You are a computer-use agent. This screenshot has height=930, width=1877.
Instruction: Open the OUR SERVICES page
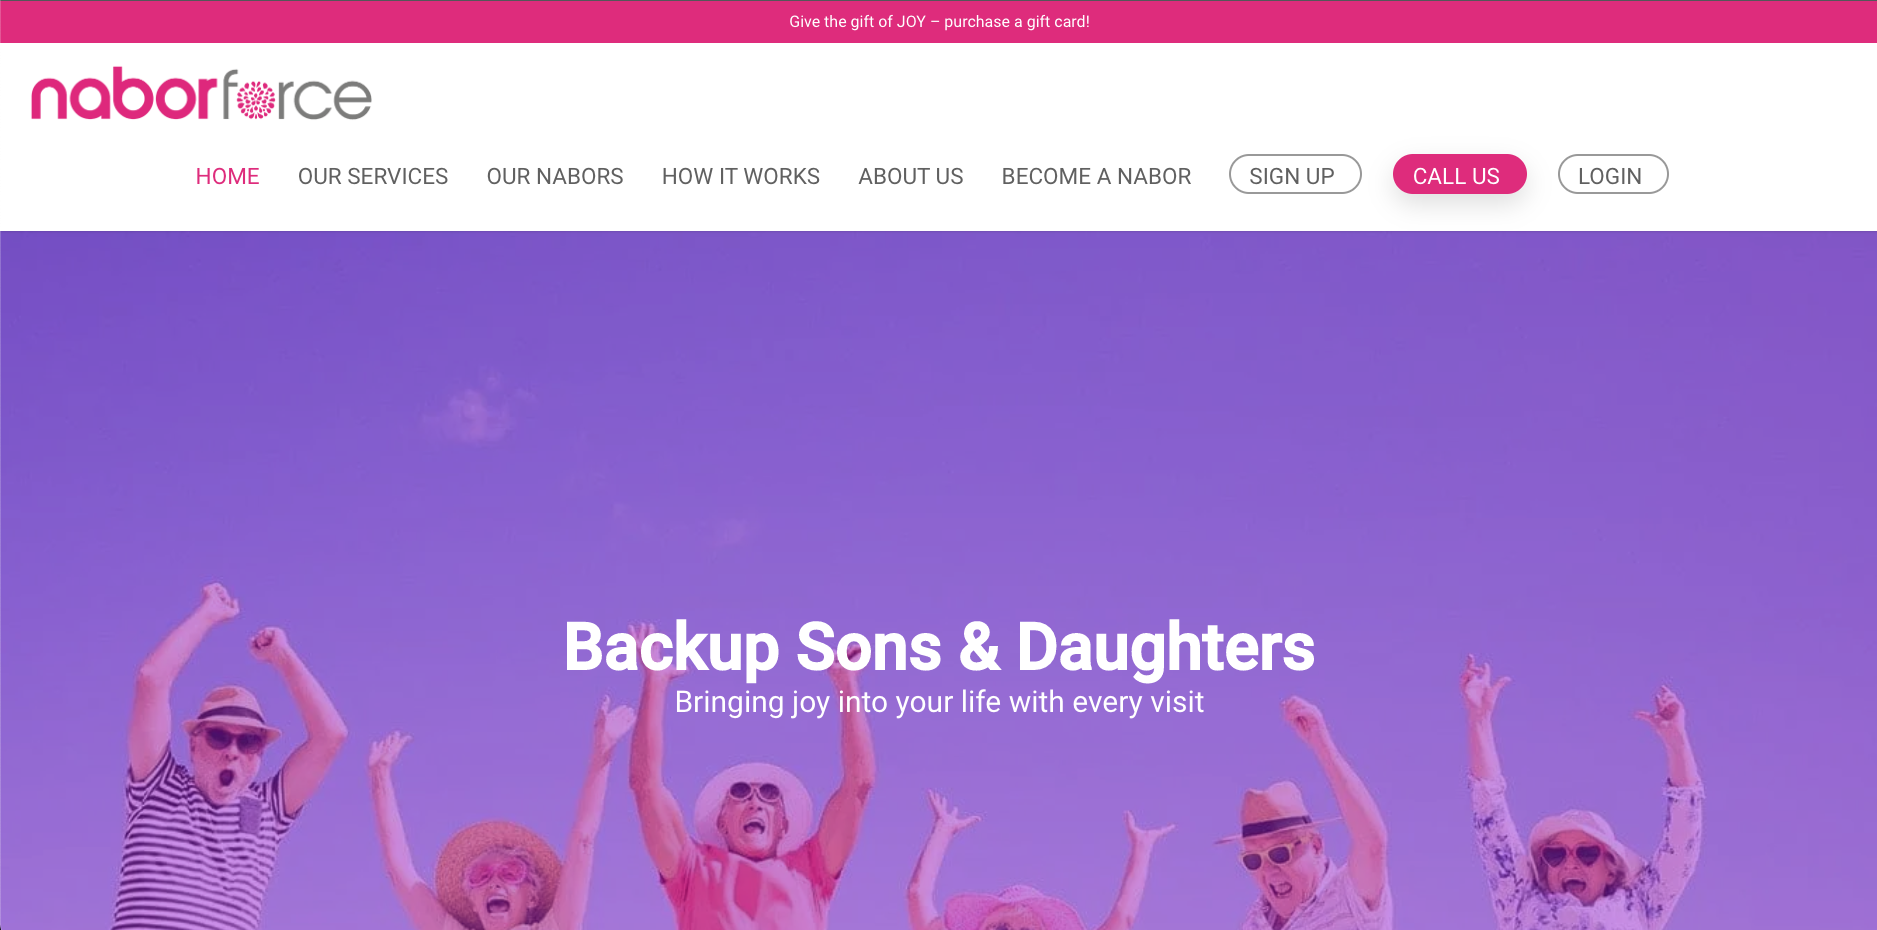(x=373, y=176)
